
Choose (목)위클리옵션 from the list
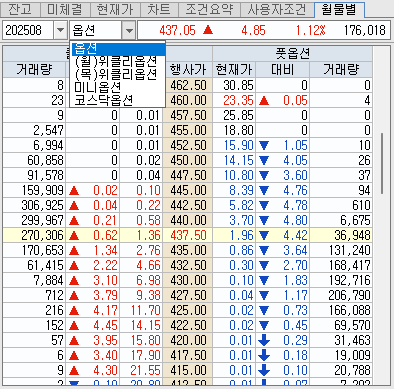pyautogui.click(x=118, y=74)
